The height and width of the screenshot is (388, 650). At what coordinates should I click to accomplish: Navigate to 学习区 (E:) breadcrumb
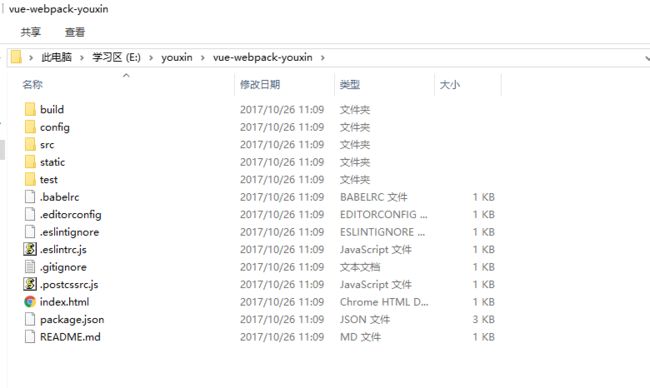(116, 57)
